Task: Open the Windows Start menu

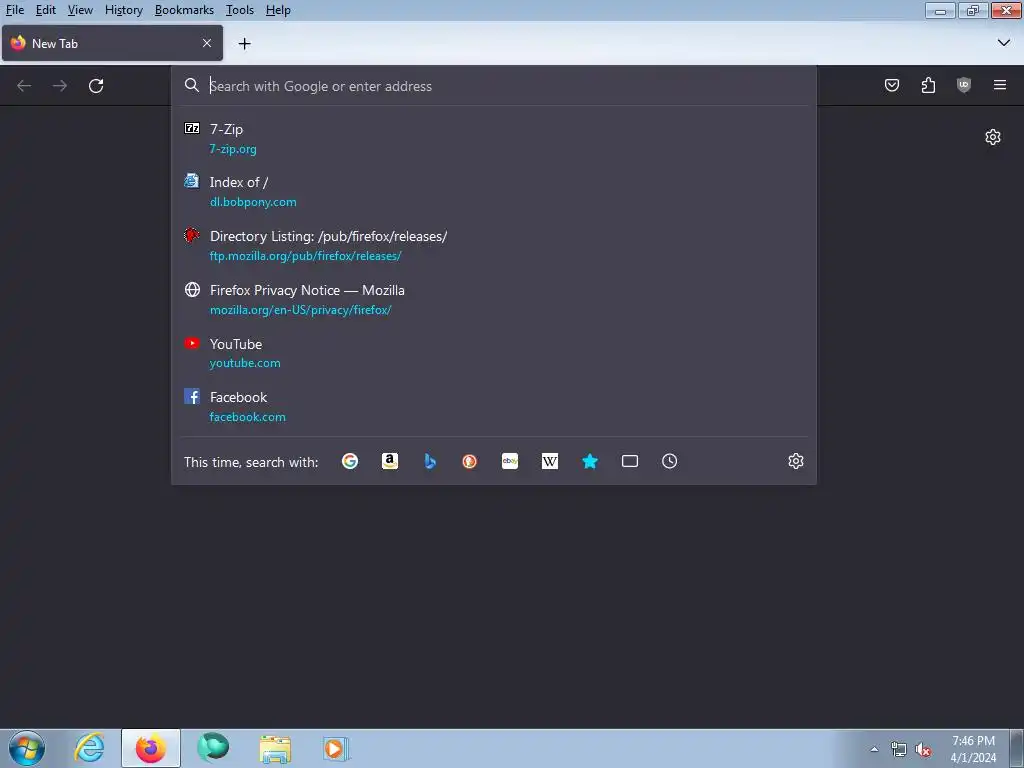Action: point(27,748)
